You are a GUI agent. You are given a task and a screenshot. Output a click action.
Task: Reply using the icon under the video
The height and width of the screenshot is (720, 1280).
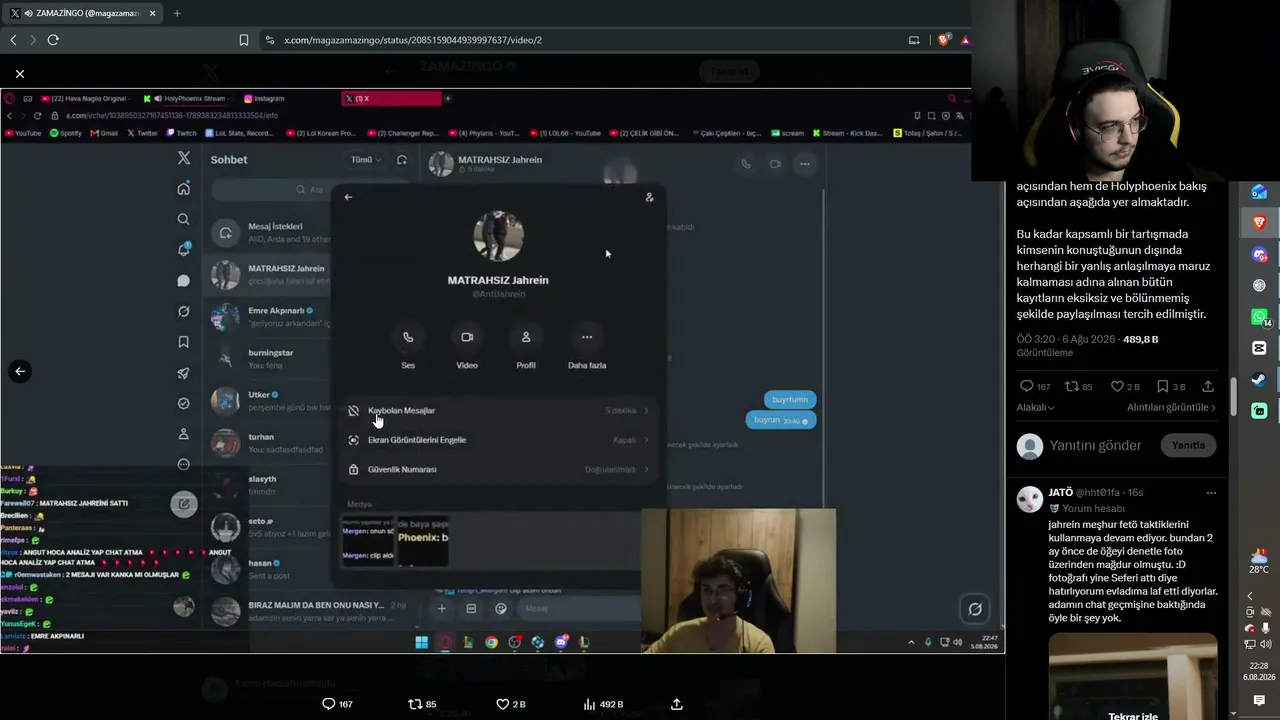(337, 704)
